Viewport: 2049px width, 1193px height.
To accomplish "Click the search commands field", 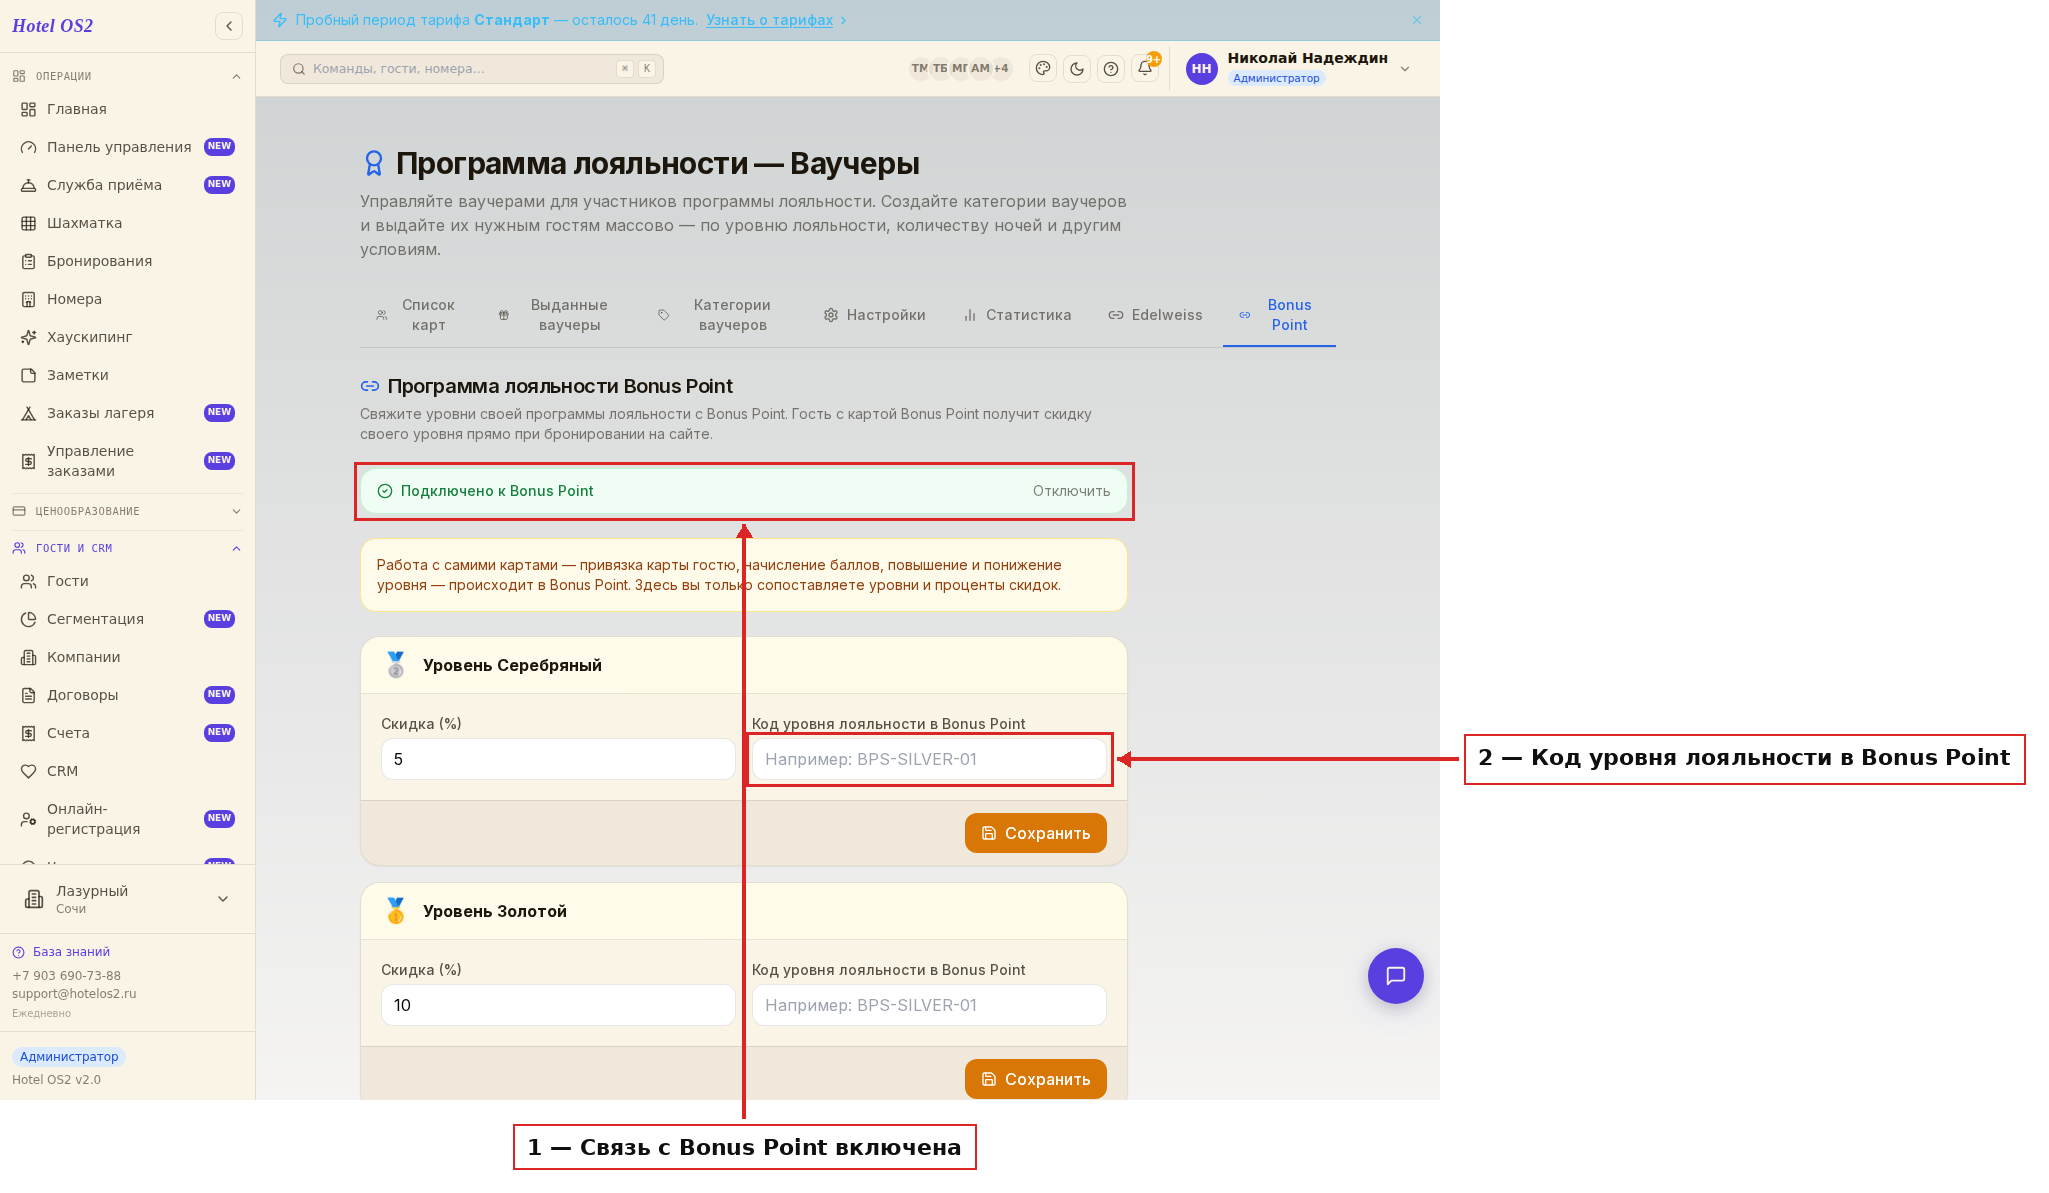I will pos(471,69).
